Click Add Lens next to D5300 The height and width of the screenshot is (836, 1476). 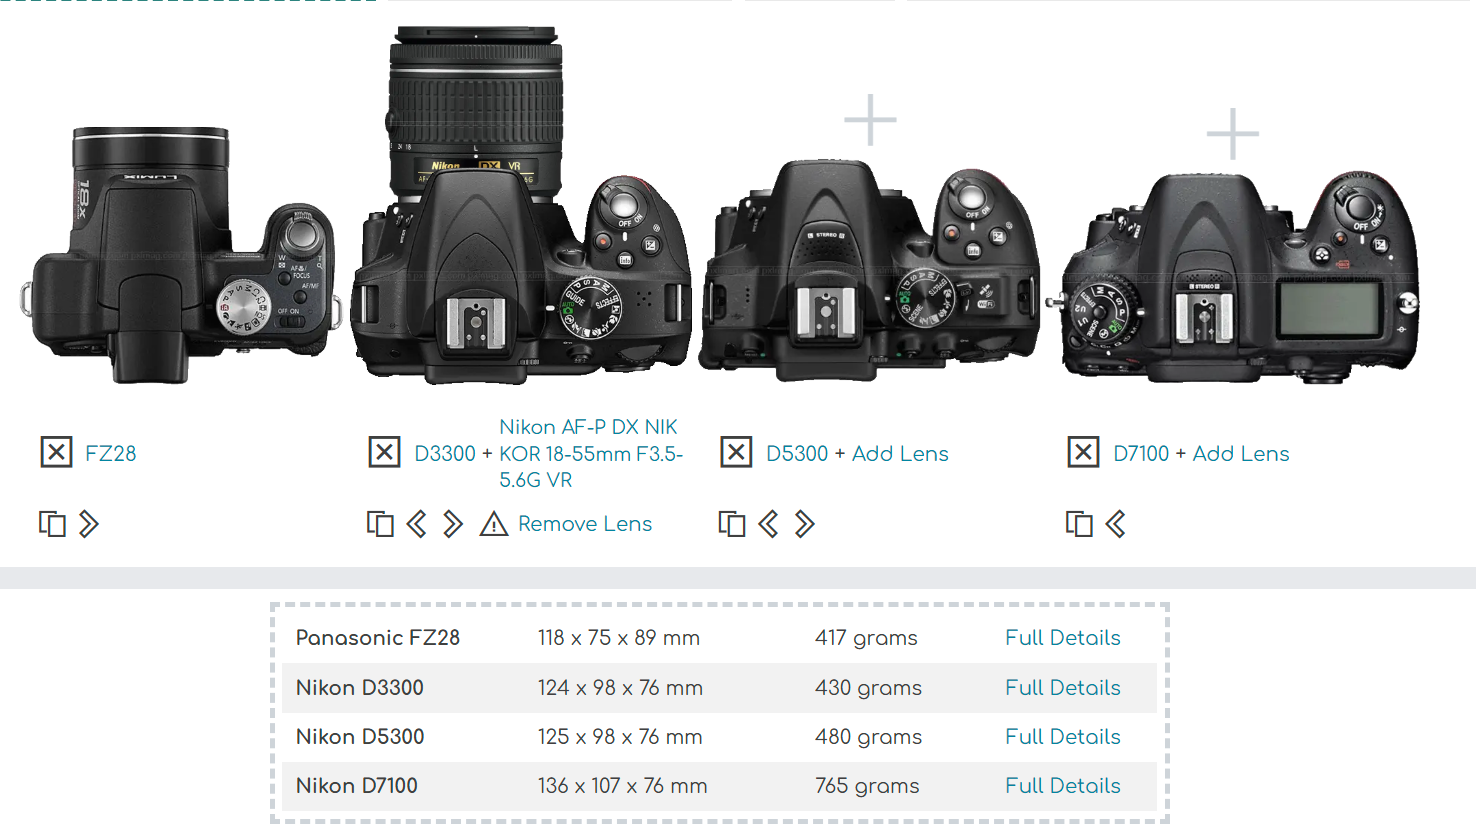point(900,454)
